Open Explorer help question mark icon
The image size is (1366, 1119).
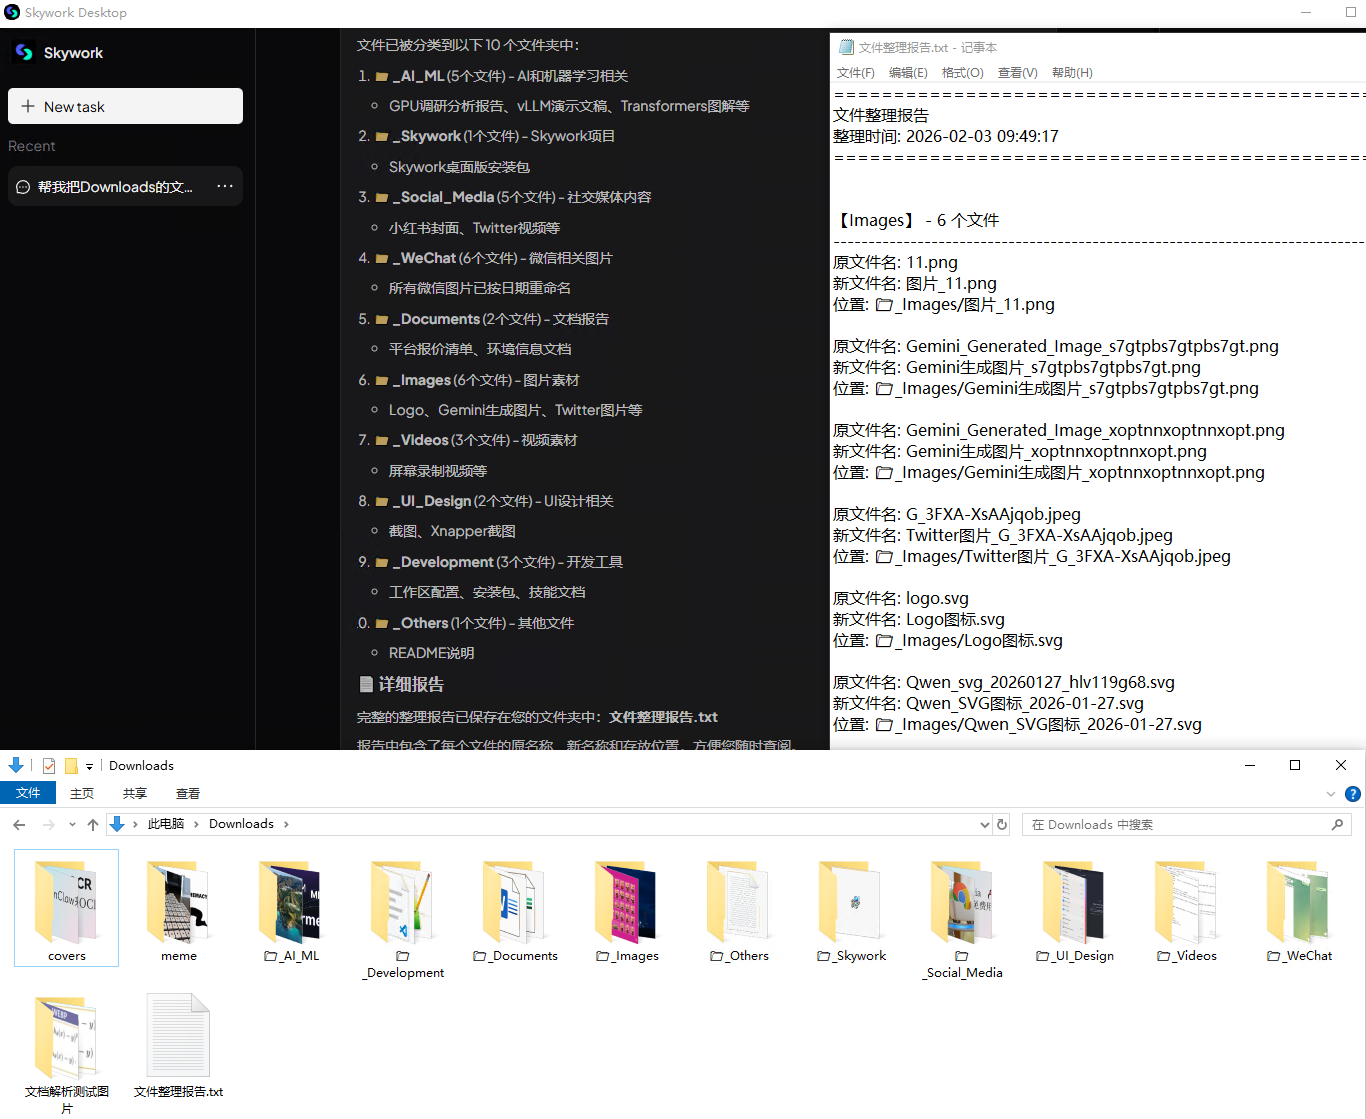[x=1353, y=794]
